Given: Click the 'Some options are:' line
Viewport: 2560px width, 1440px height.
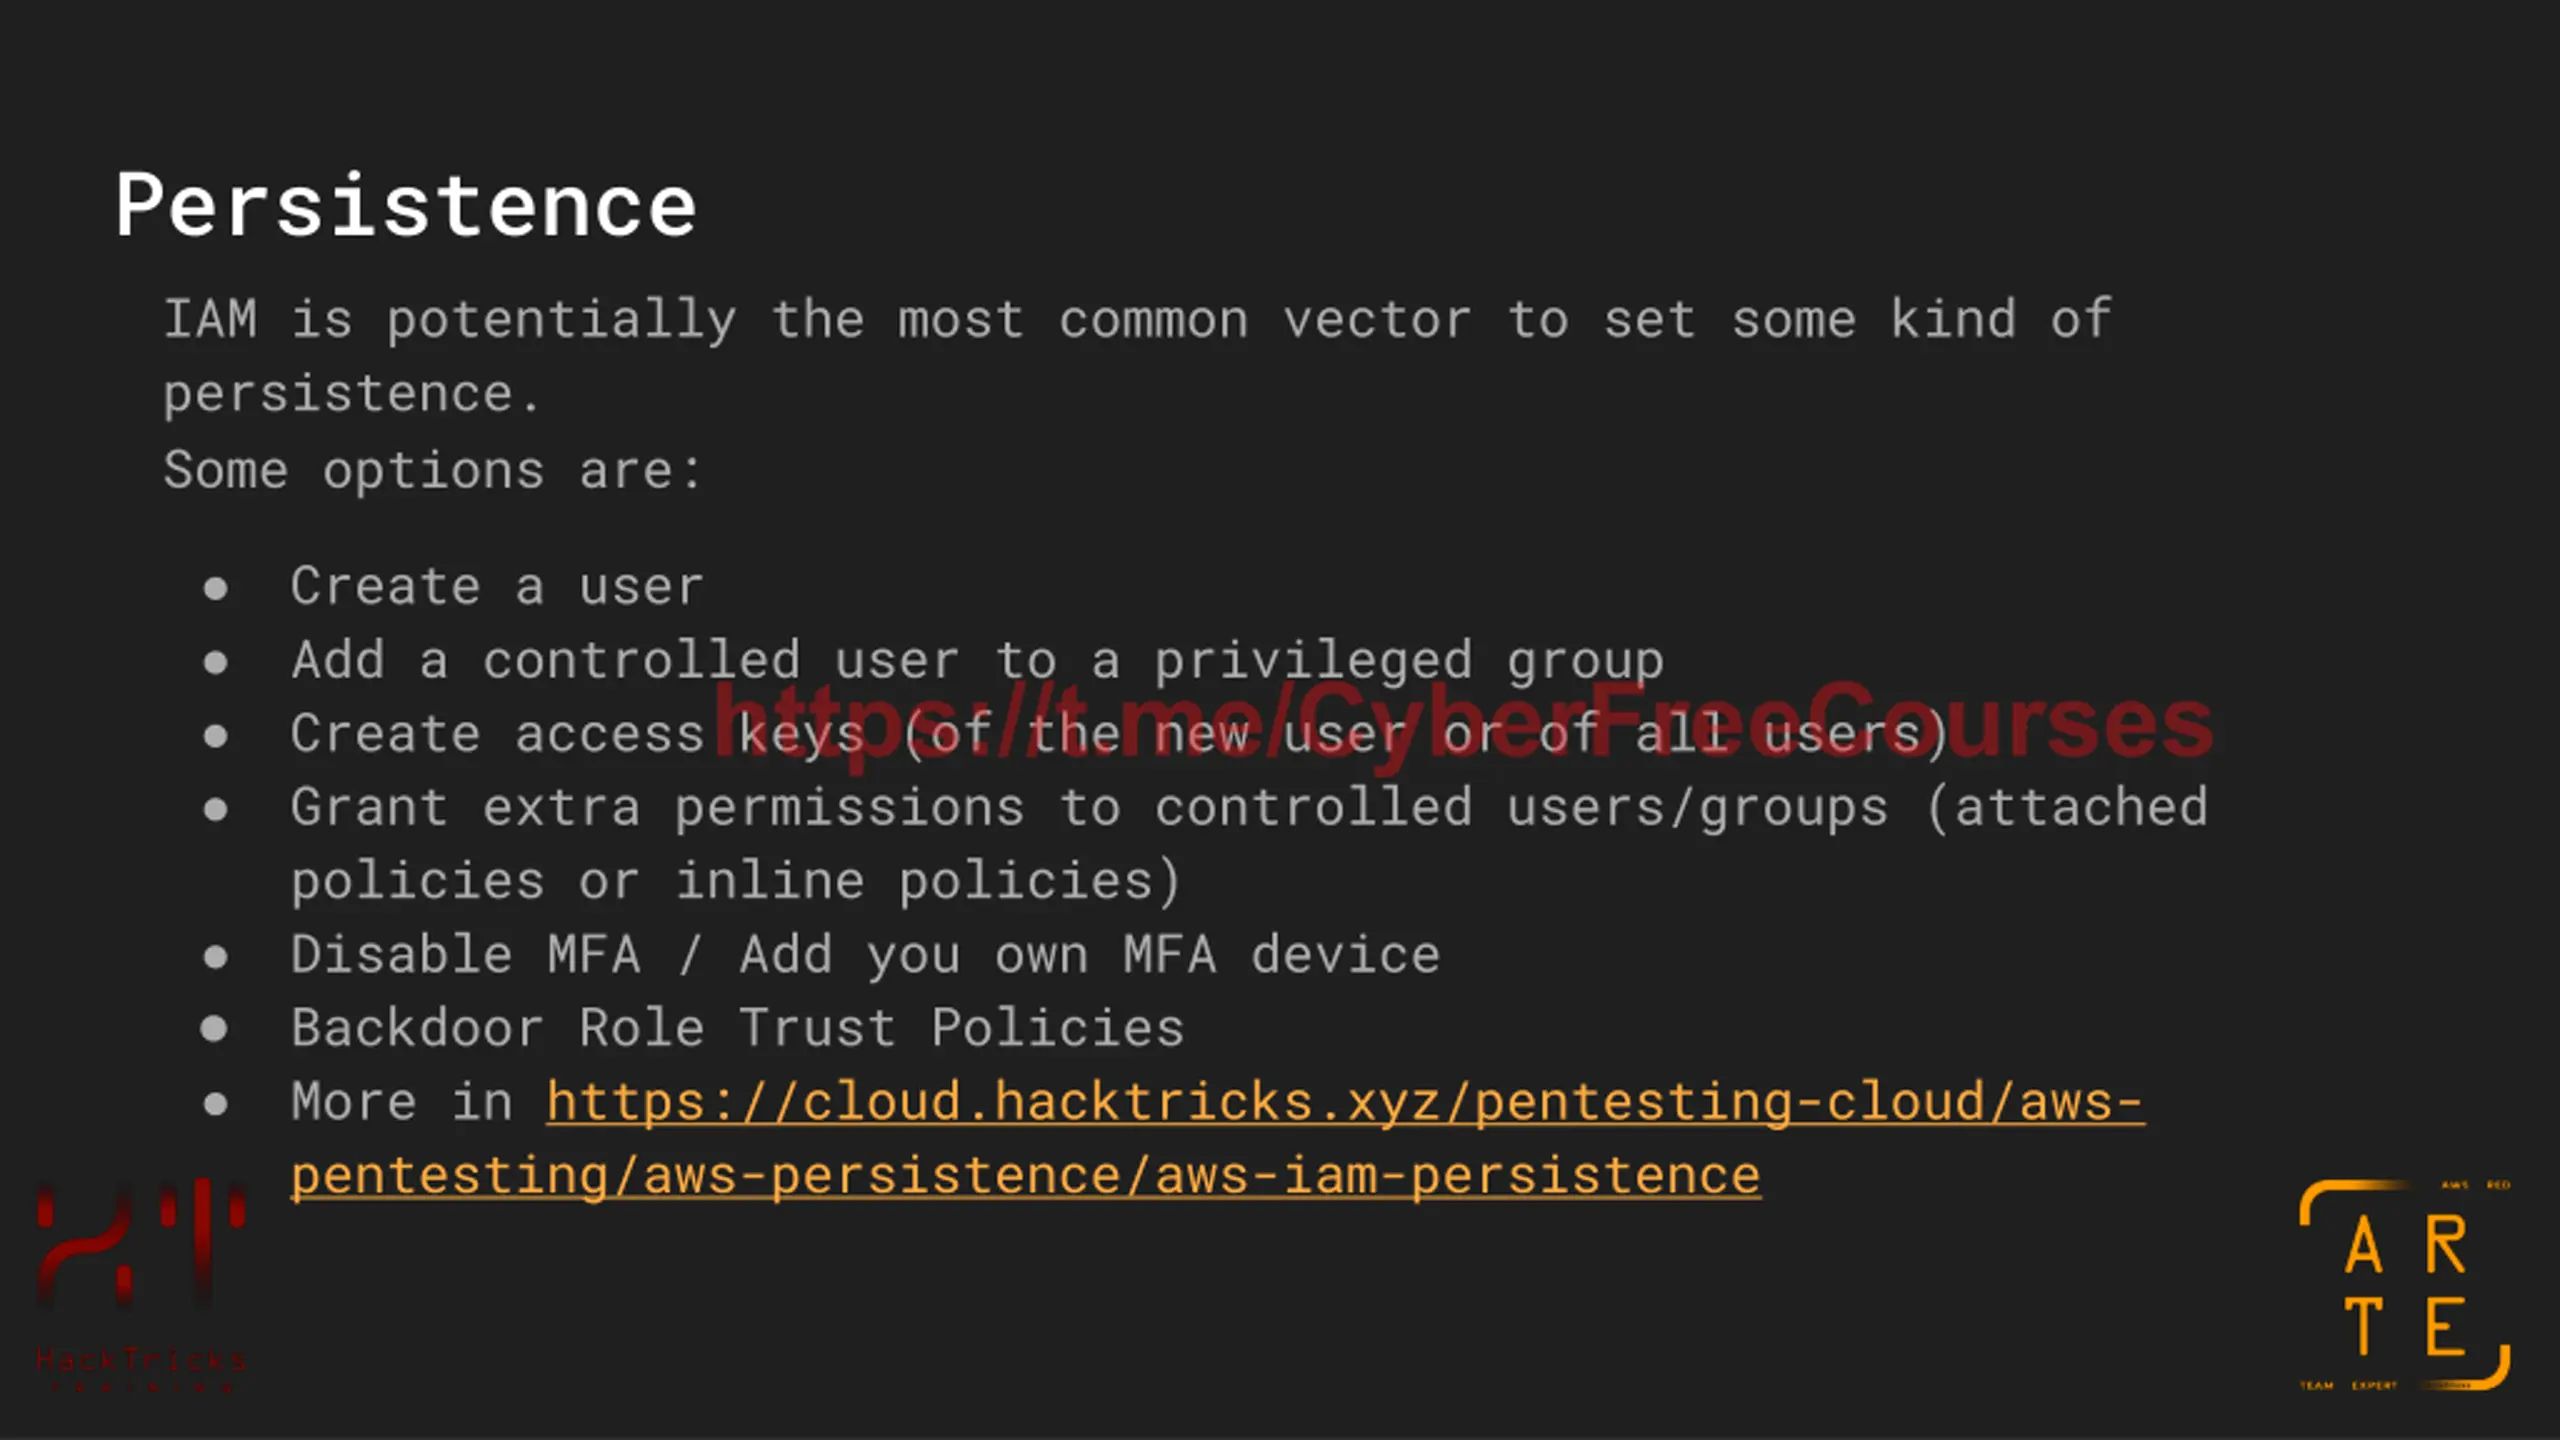Looking at the screenshot, I should (433, 470).
